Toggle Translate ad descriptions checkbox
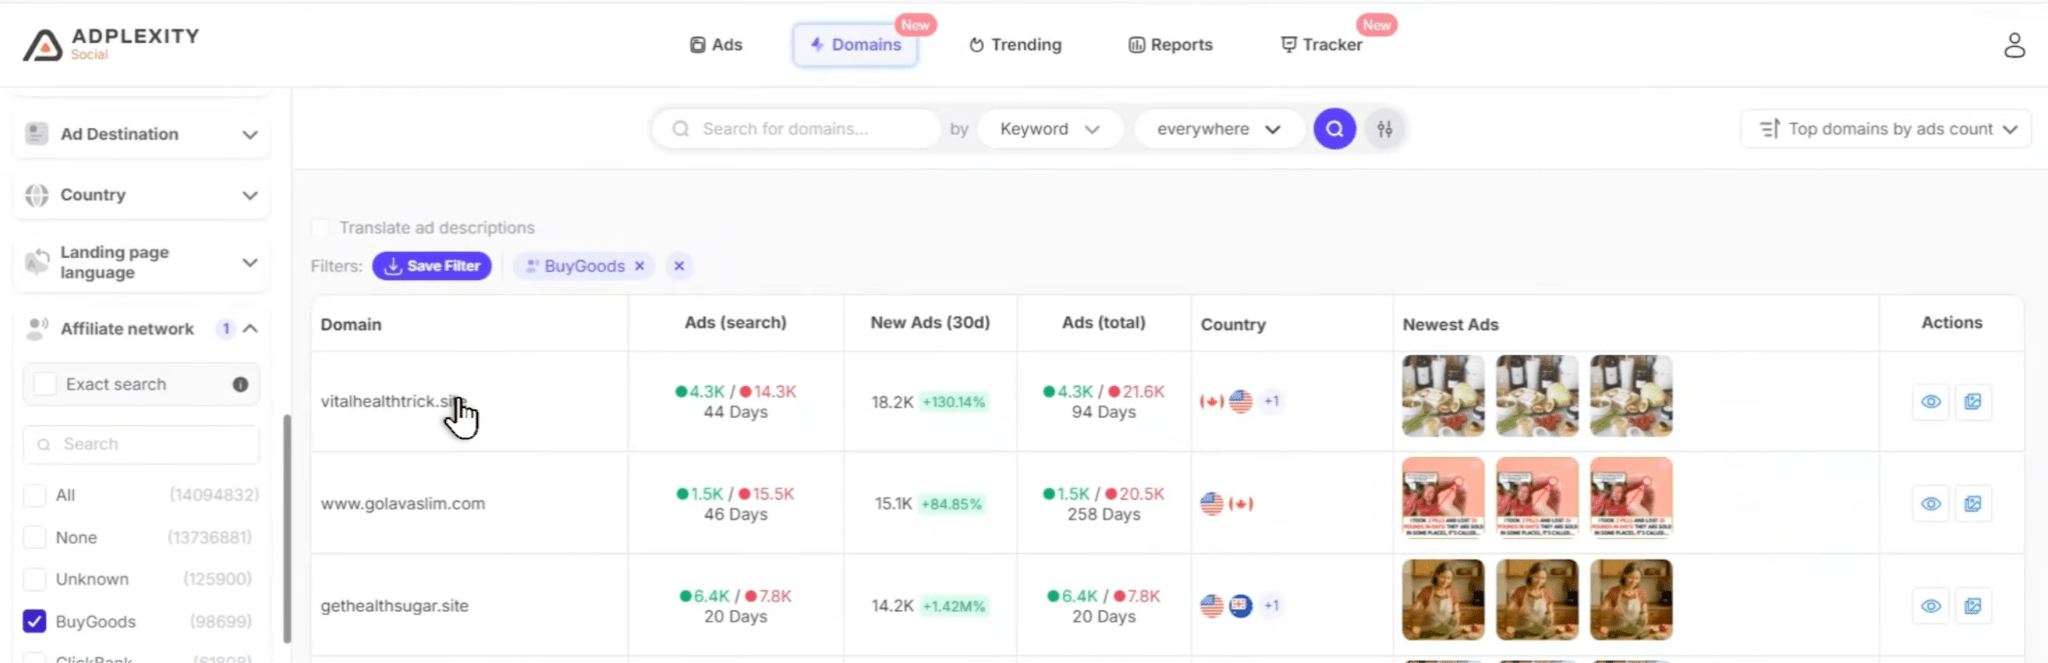Viewport: 2048px width, 663px height. tap(320, 228)
